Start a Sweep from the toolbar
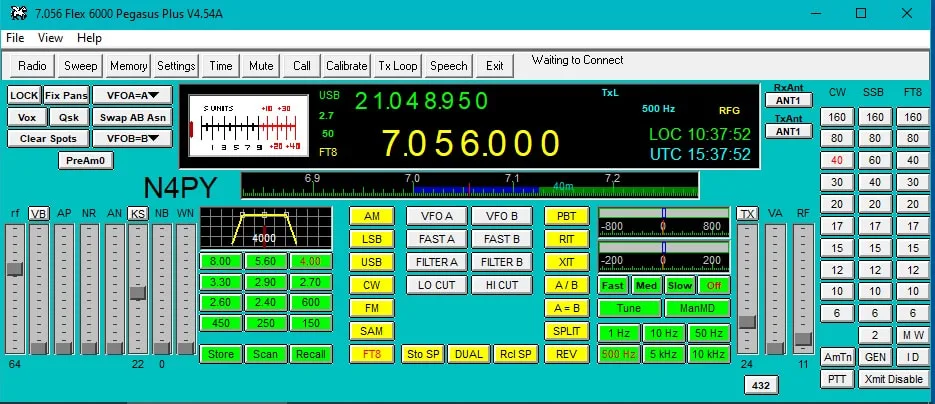 tap(81, 66)
